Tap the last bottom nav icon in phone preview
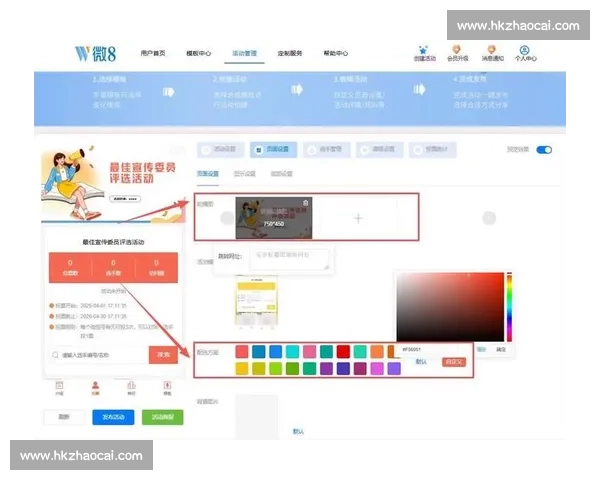Screen dimensions: 600x480 point(167,387)
